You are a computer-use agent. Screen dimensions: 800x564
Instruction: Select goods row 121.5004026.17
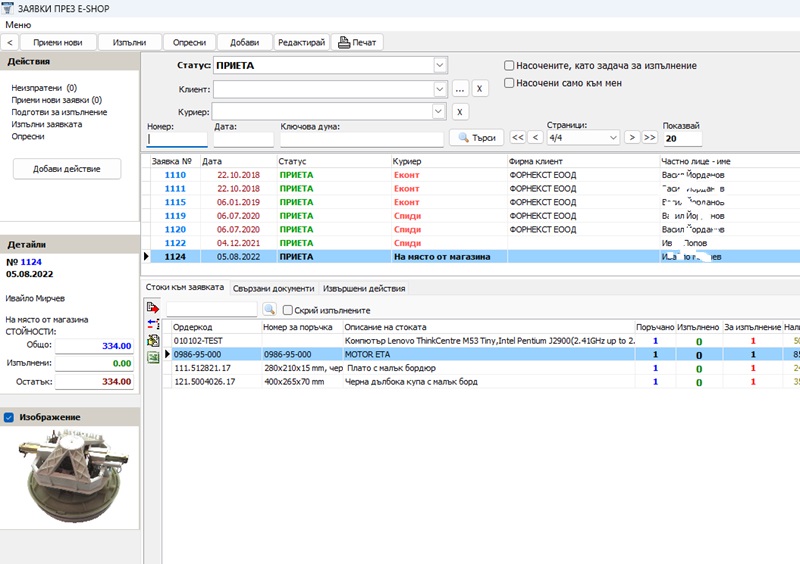coord(481,382)
